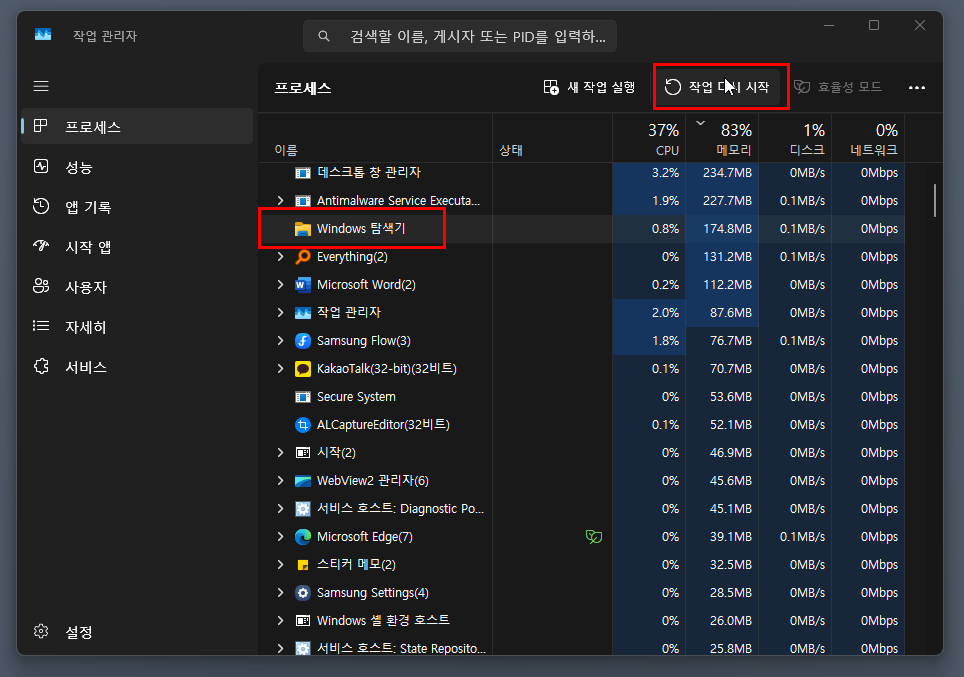Click the process search input field
Viewport: 964px width, 677px height.
(x=460, y=36)
